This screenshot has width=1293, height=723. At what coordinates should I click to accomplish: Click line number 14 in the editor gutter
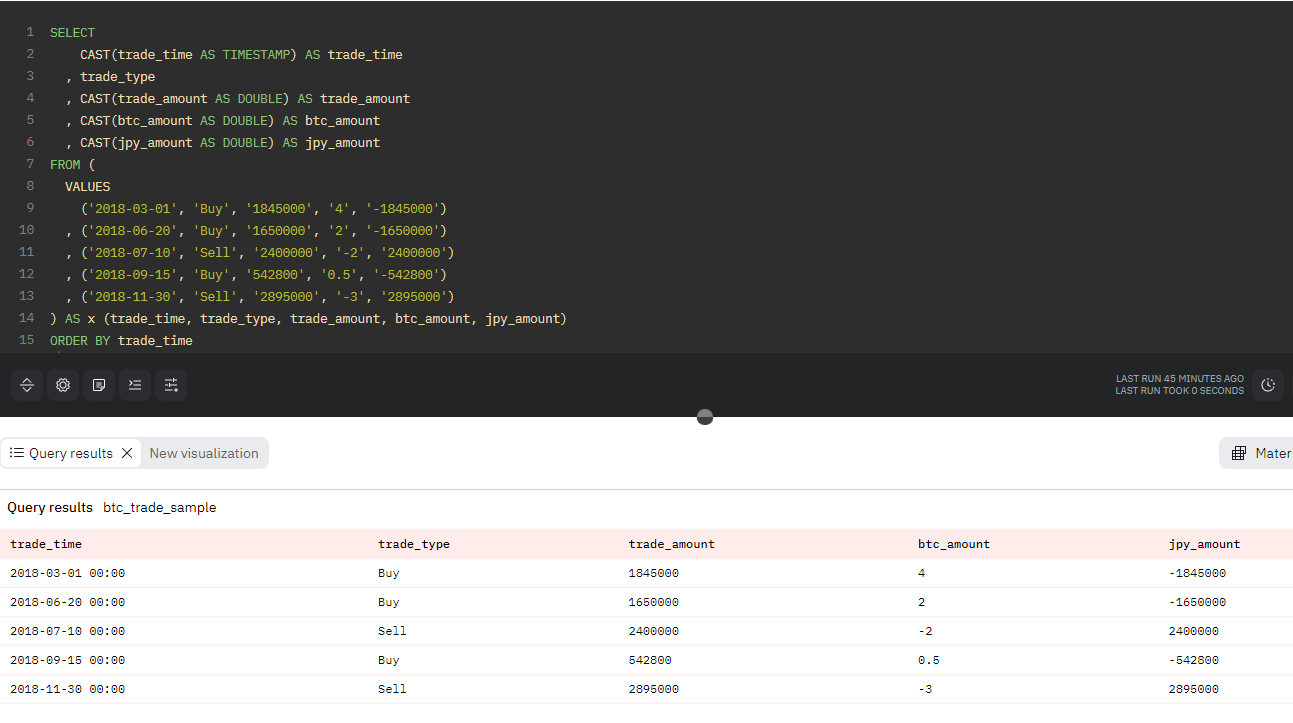click(x=27, y=318)
